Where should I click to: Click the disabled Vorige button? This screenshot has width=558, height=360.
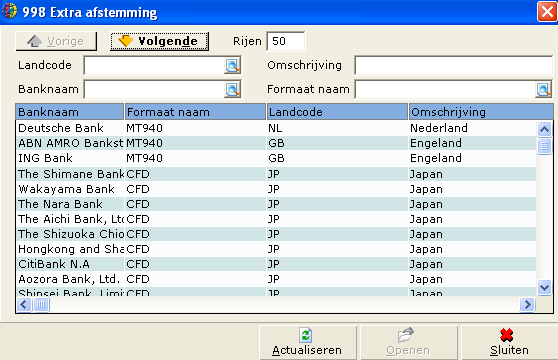click(x=56, y=41)
